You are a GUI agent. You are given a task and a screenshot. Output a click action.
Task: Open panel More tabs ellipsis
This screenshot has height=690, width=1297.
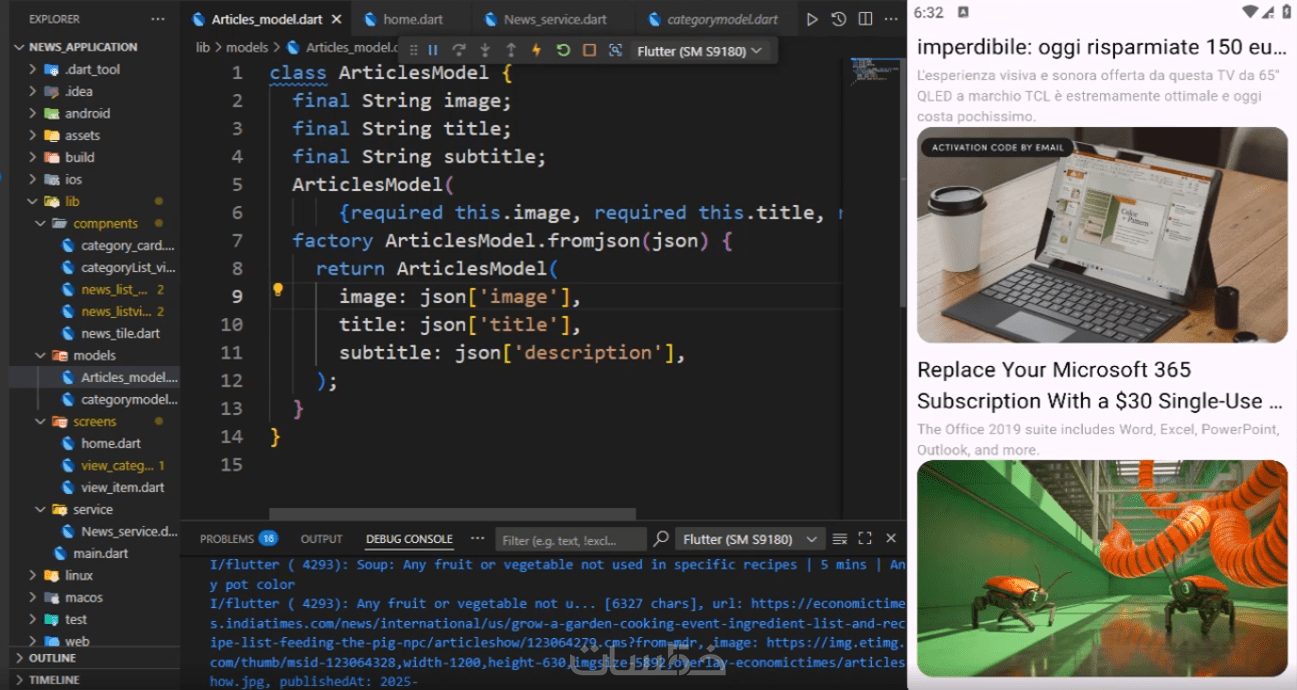pos(477,539)
